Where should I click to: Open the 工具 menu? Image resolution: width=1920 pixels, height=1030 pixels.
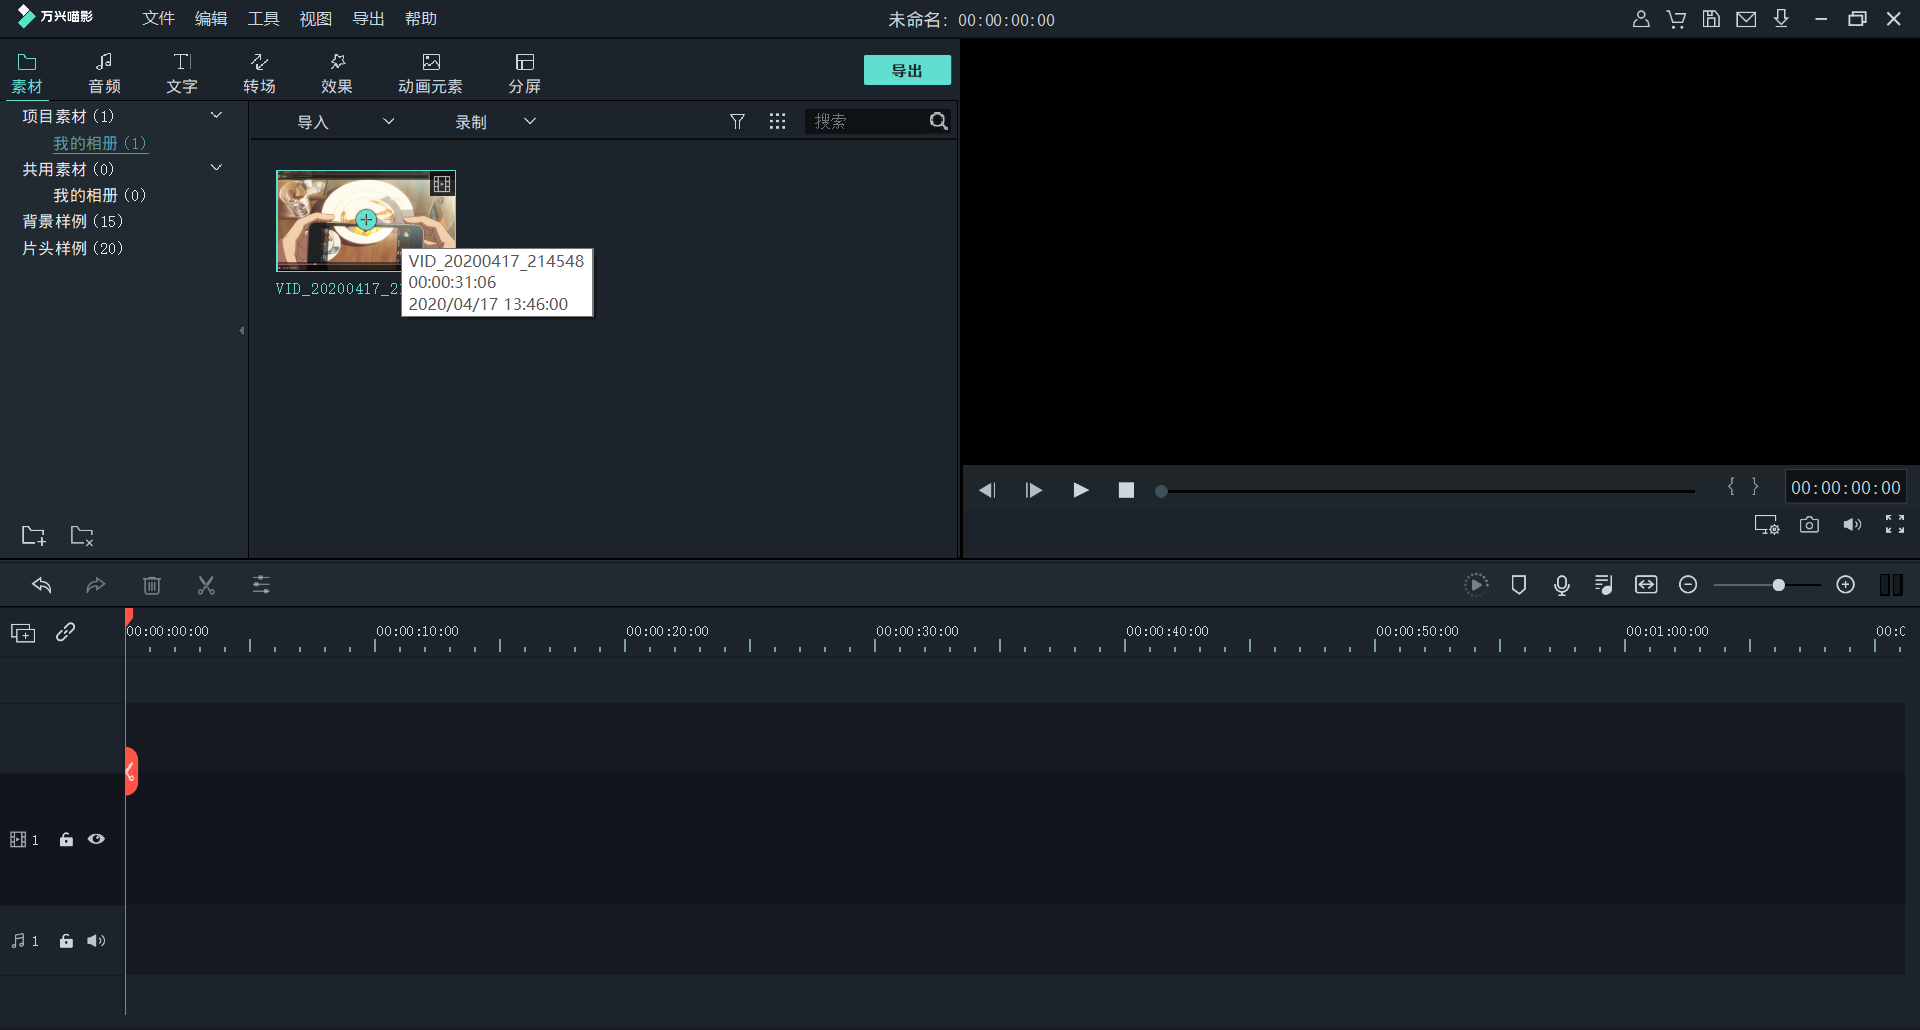coord(264,19)
